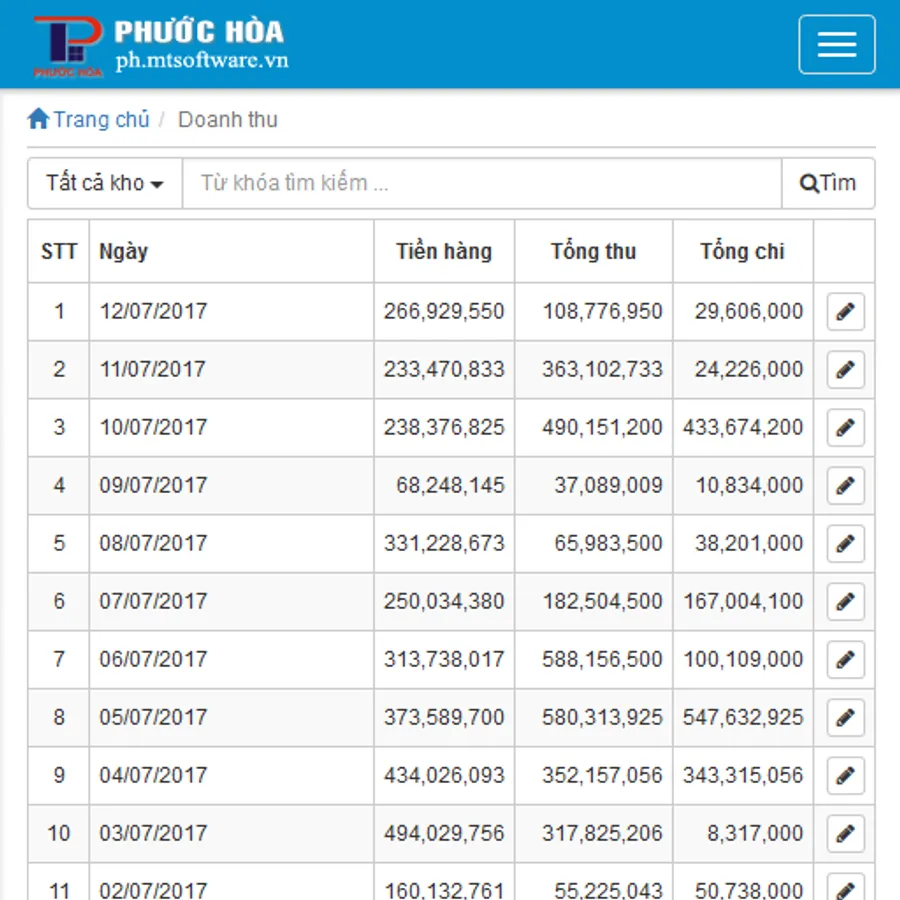This screenshot has height=900, width=900.
Task: Focus the Từ khóa tìm kiếm field
Action: pos(481,183)
